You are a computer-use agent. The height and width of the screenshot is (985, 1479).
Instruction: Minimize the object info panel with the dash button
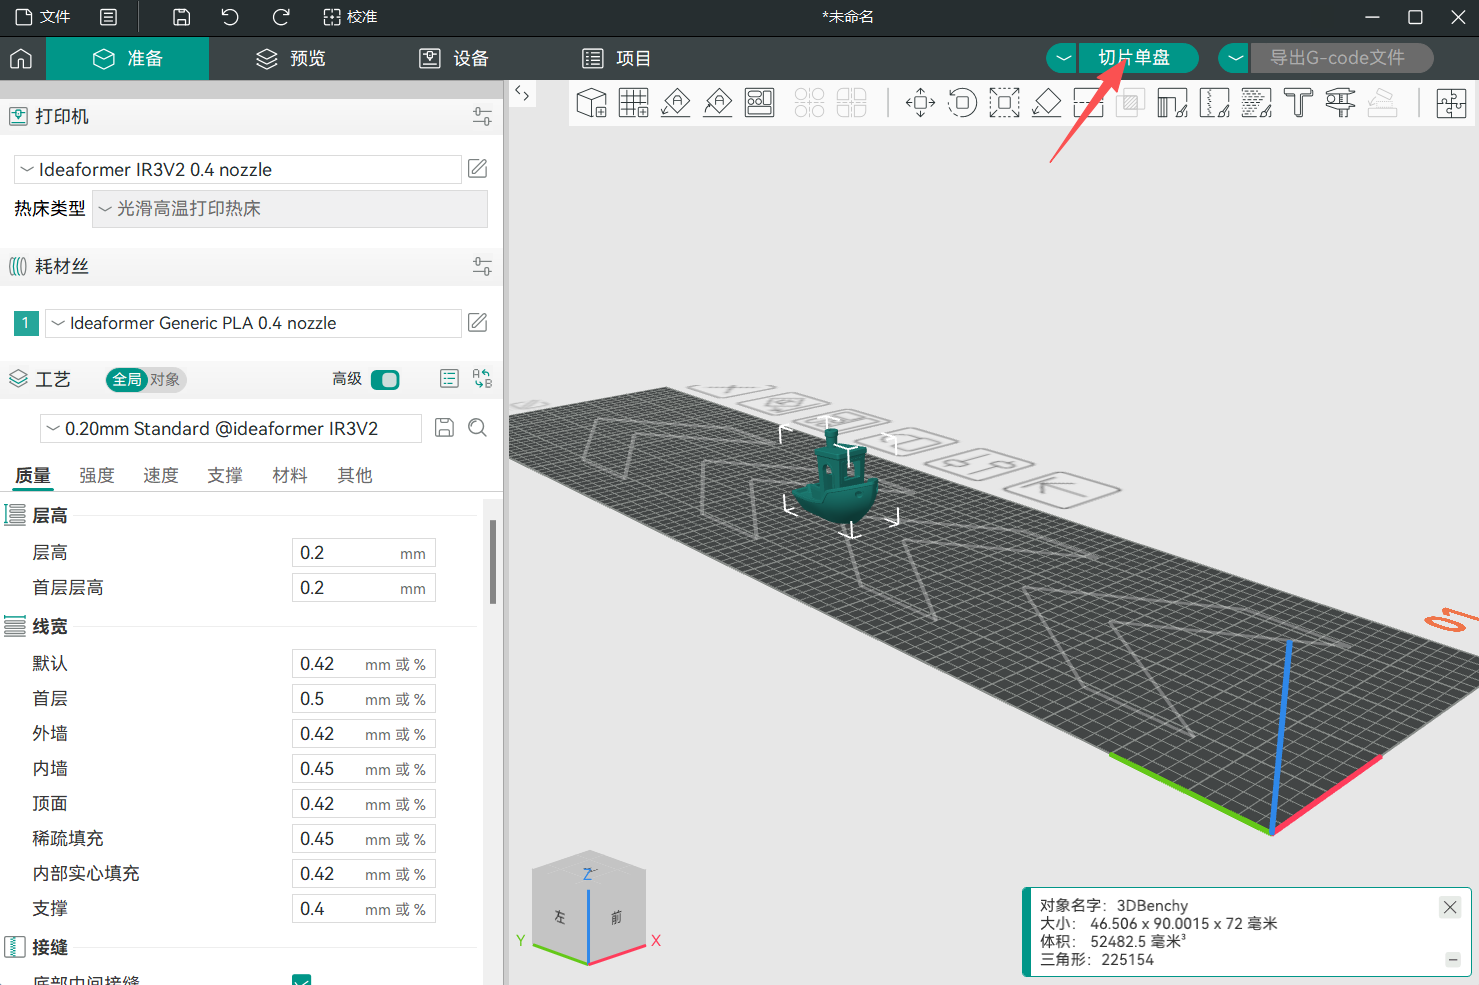point(1453,960)
